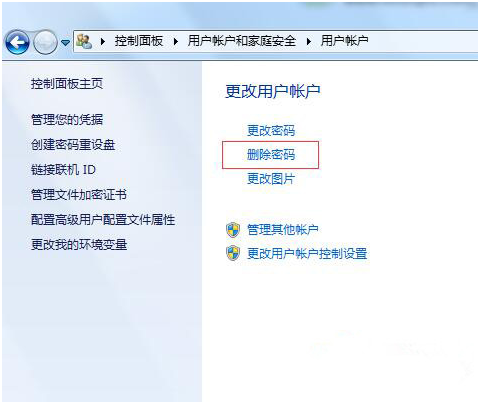This screenshot has width=480, height=404.
Task: Open 控制面板主页 link
Action: 67,84
